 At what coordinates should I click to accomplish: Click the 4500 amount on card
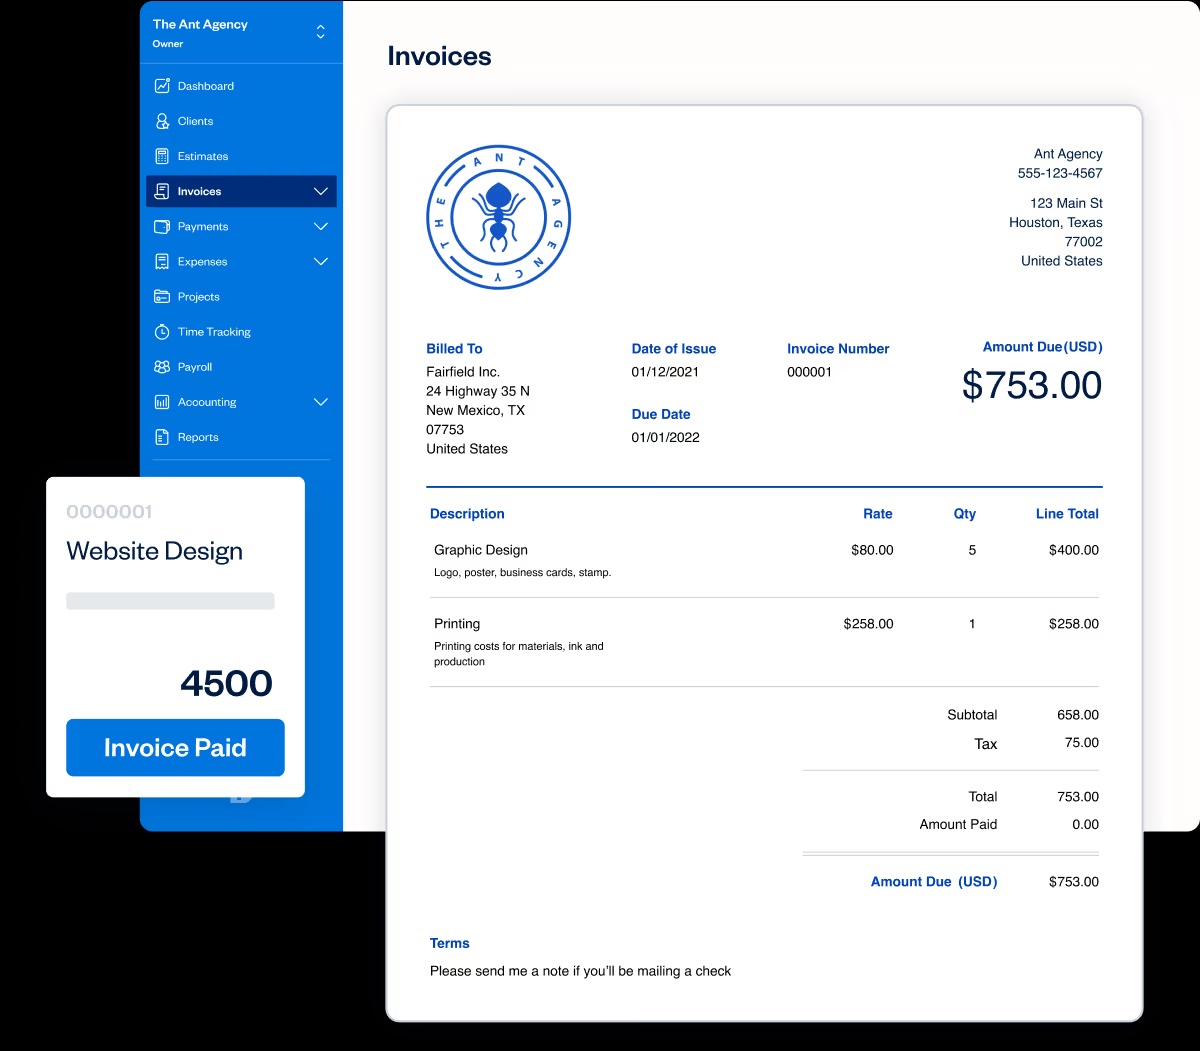click(226, 683)
